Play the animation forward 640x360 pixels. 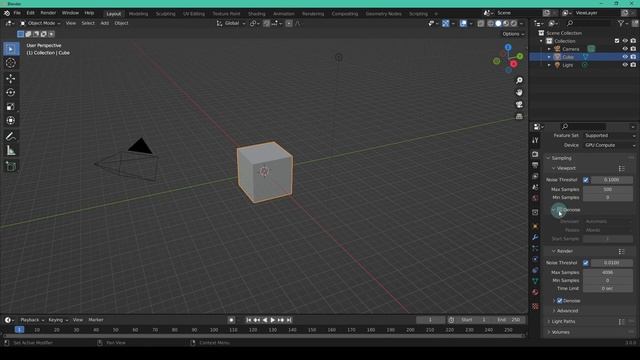(273, 320)
